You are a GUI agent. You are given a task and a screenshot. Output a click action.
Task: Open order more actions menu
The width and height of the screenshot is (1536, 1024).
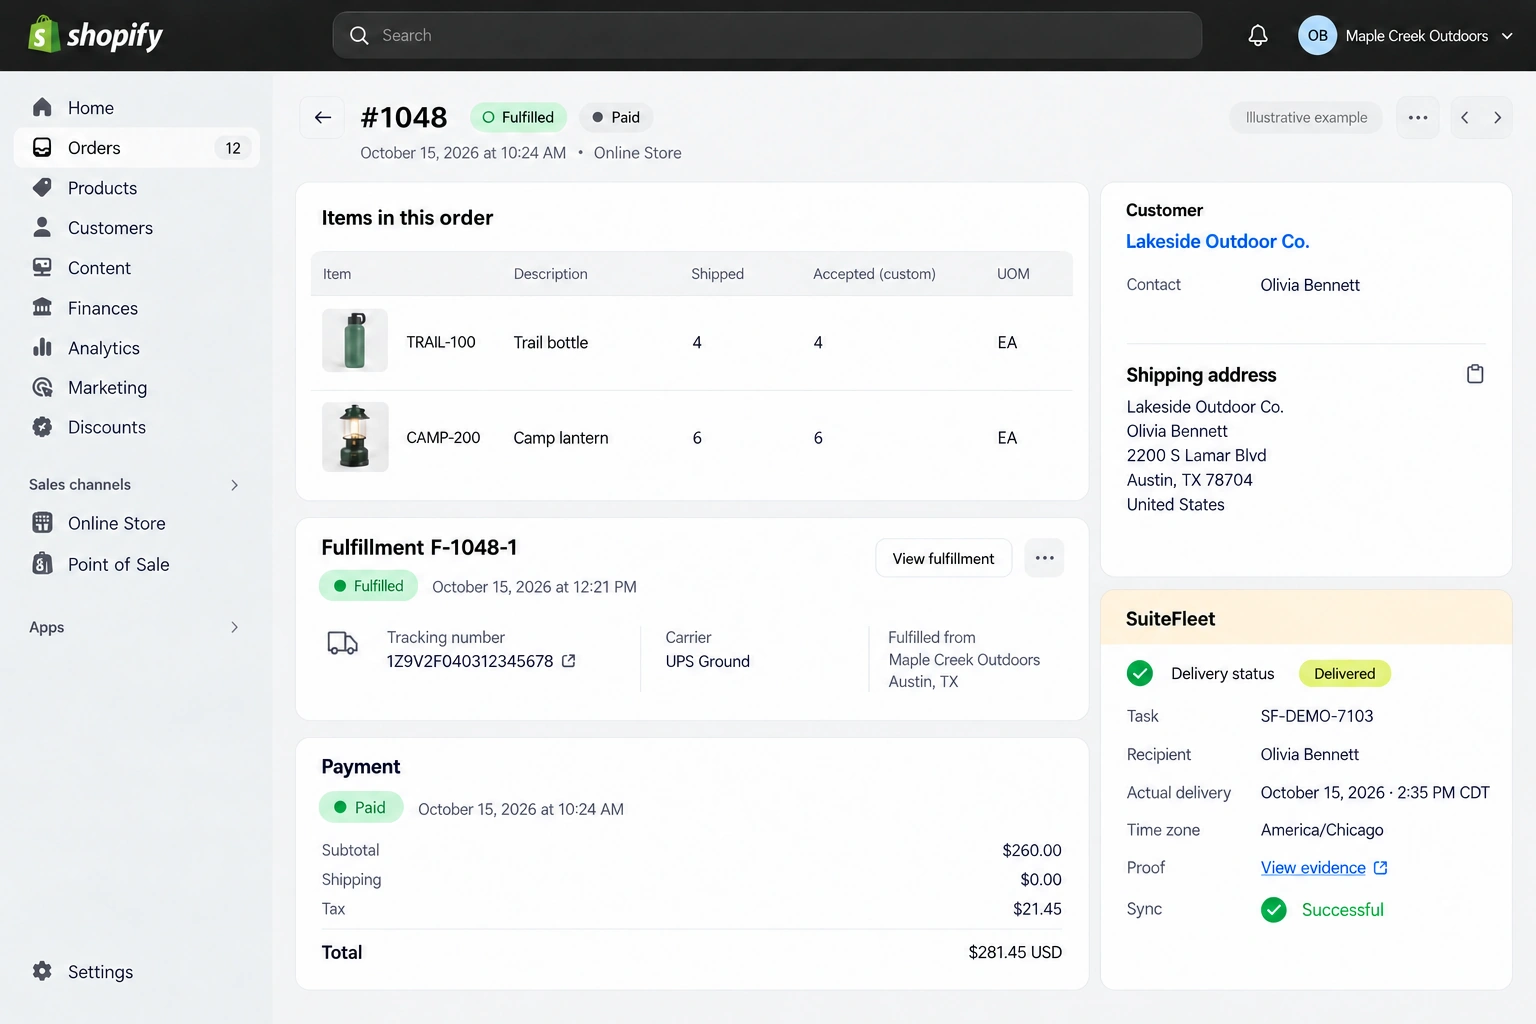tap(1417, 118)
